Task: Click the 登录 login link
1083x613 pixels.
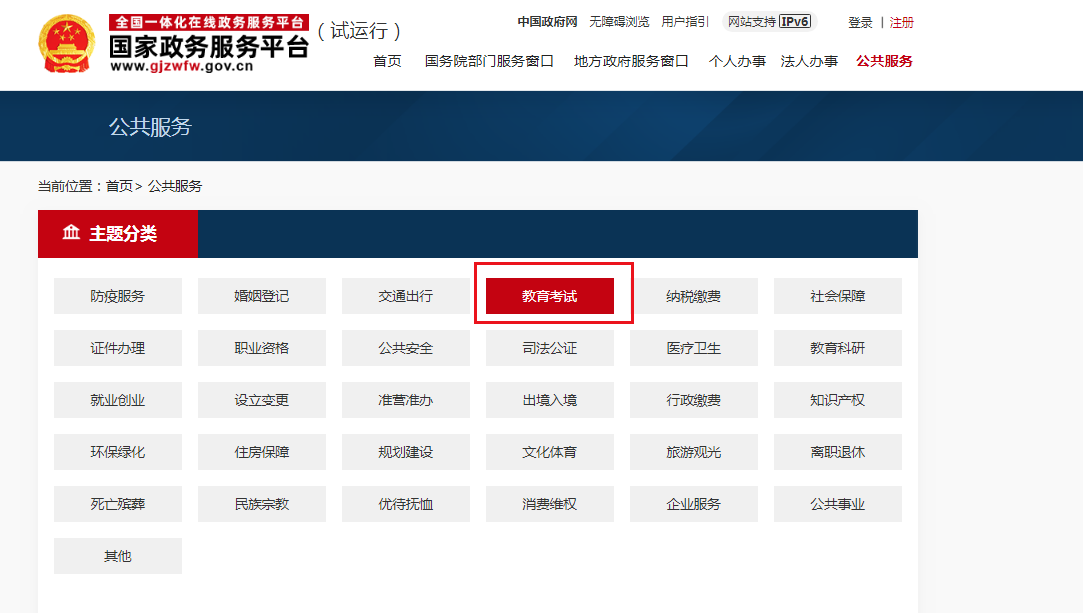Action: click(860, 23)
